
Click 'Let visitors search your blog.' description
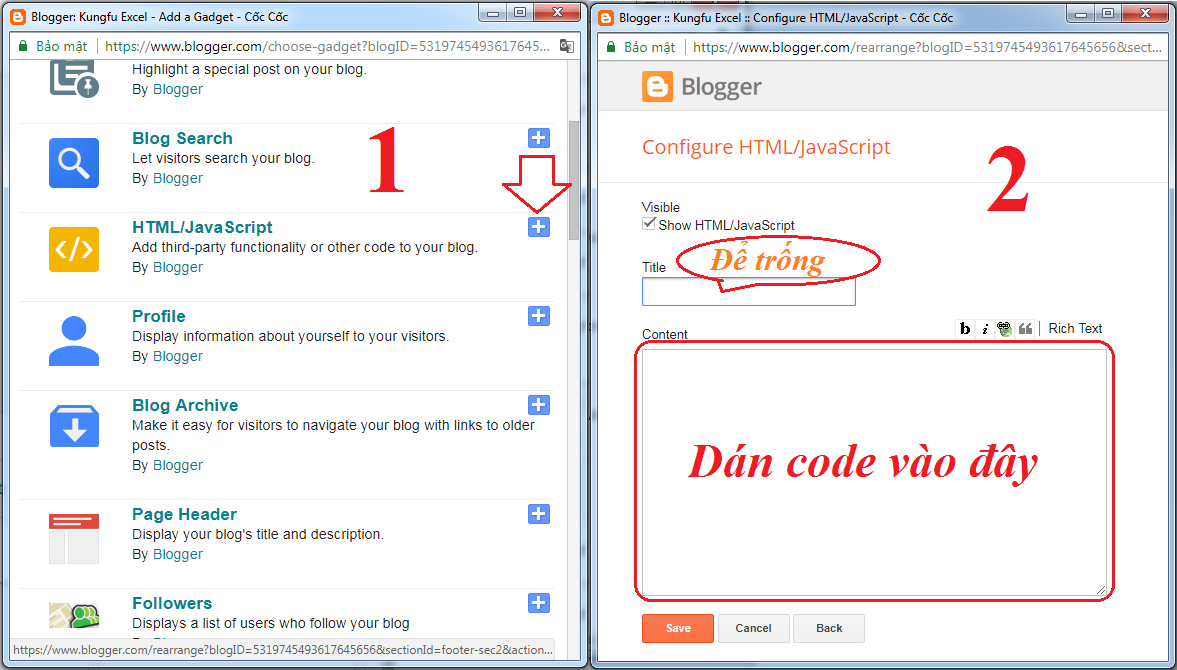[223, 158]
